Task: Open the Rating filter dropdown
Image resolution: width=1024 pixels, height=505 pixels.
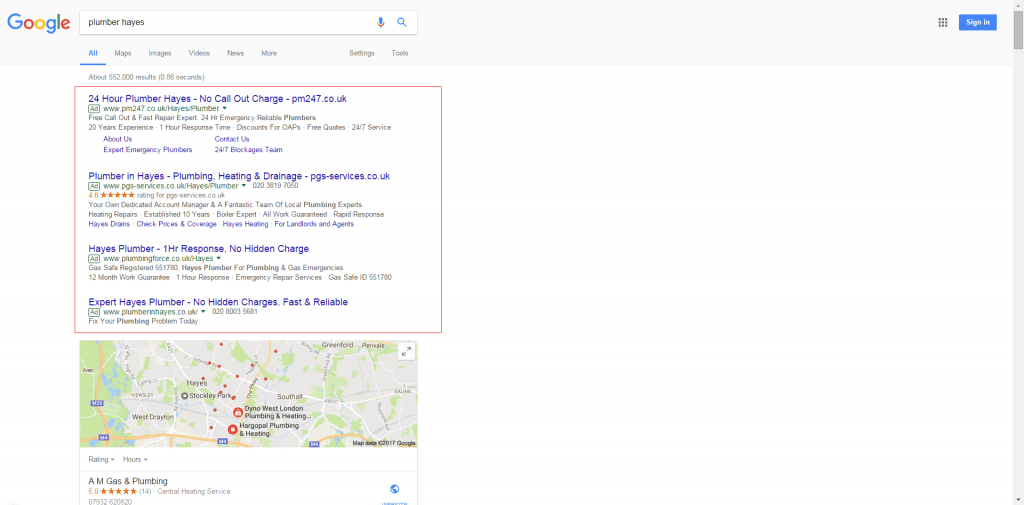Action: (101, 459)
